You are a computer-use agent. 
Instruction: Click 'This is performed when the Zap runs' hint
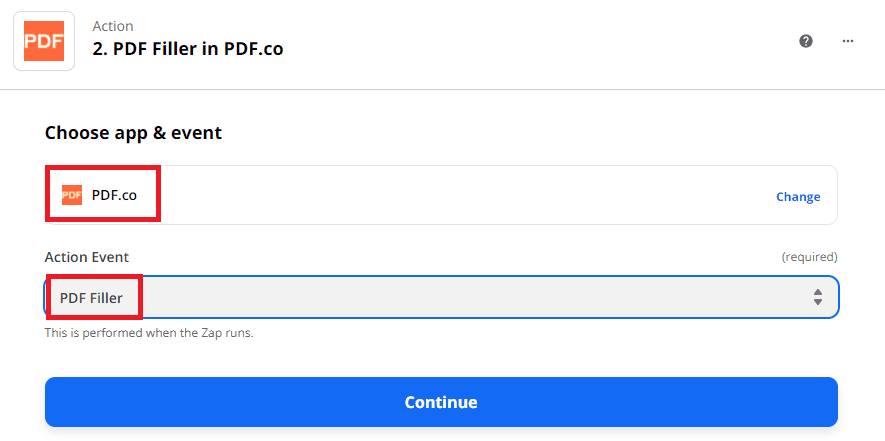149,332
